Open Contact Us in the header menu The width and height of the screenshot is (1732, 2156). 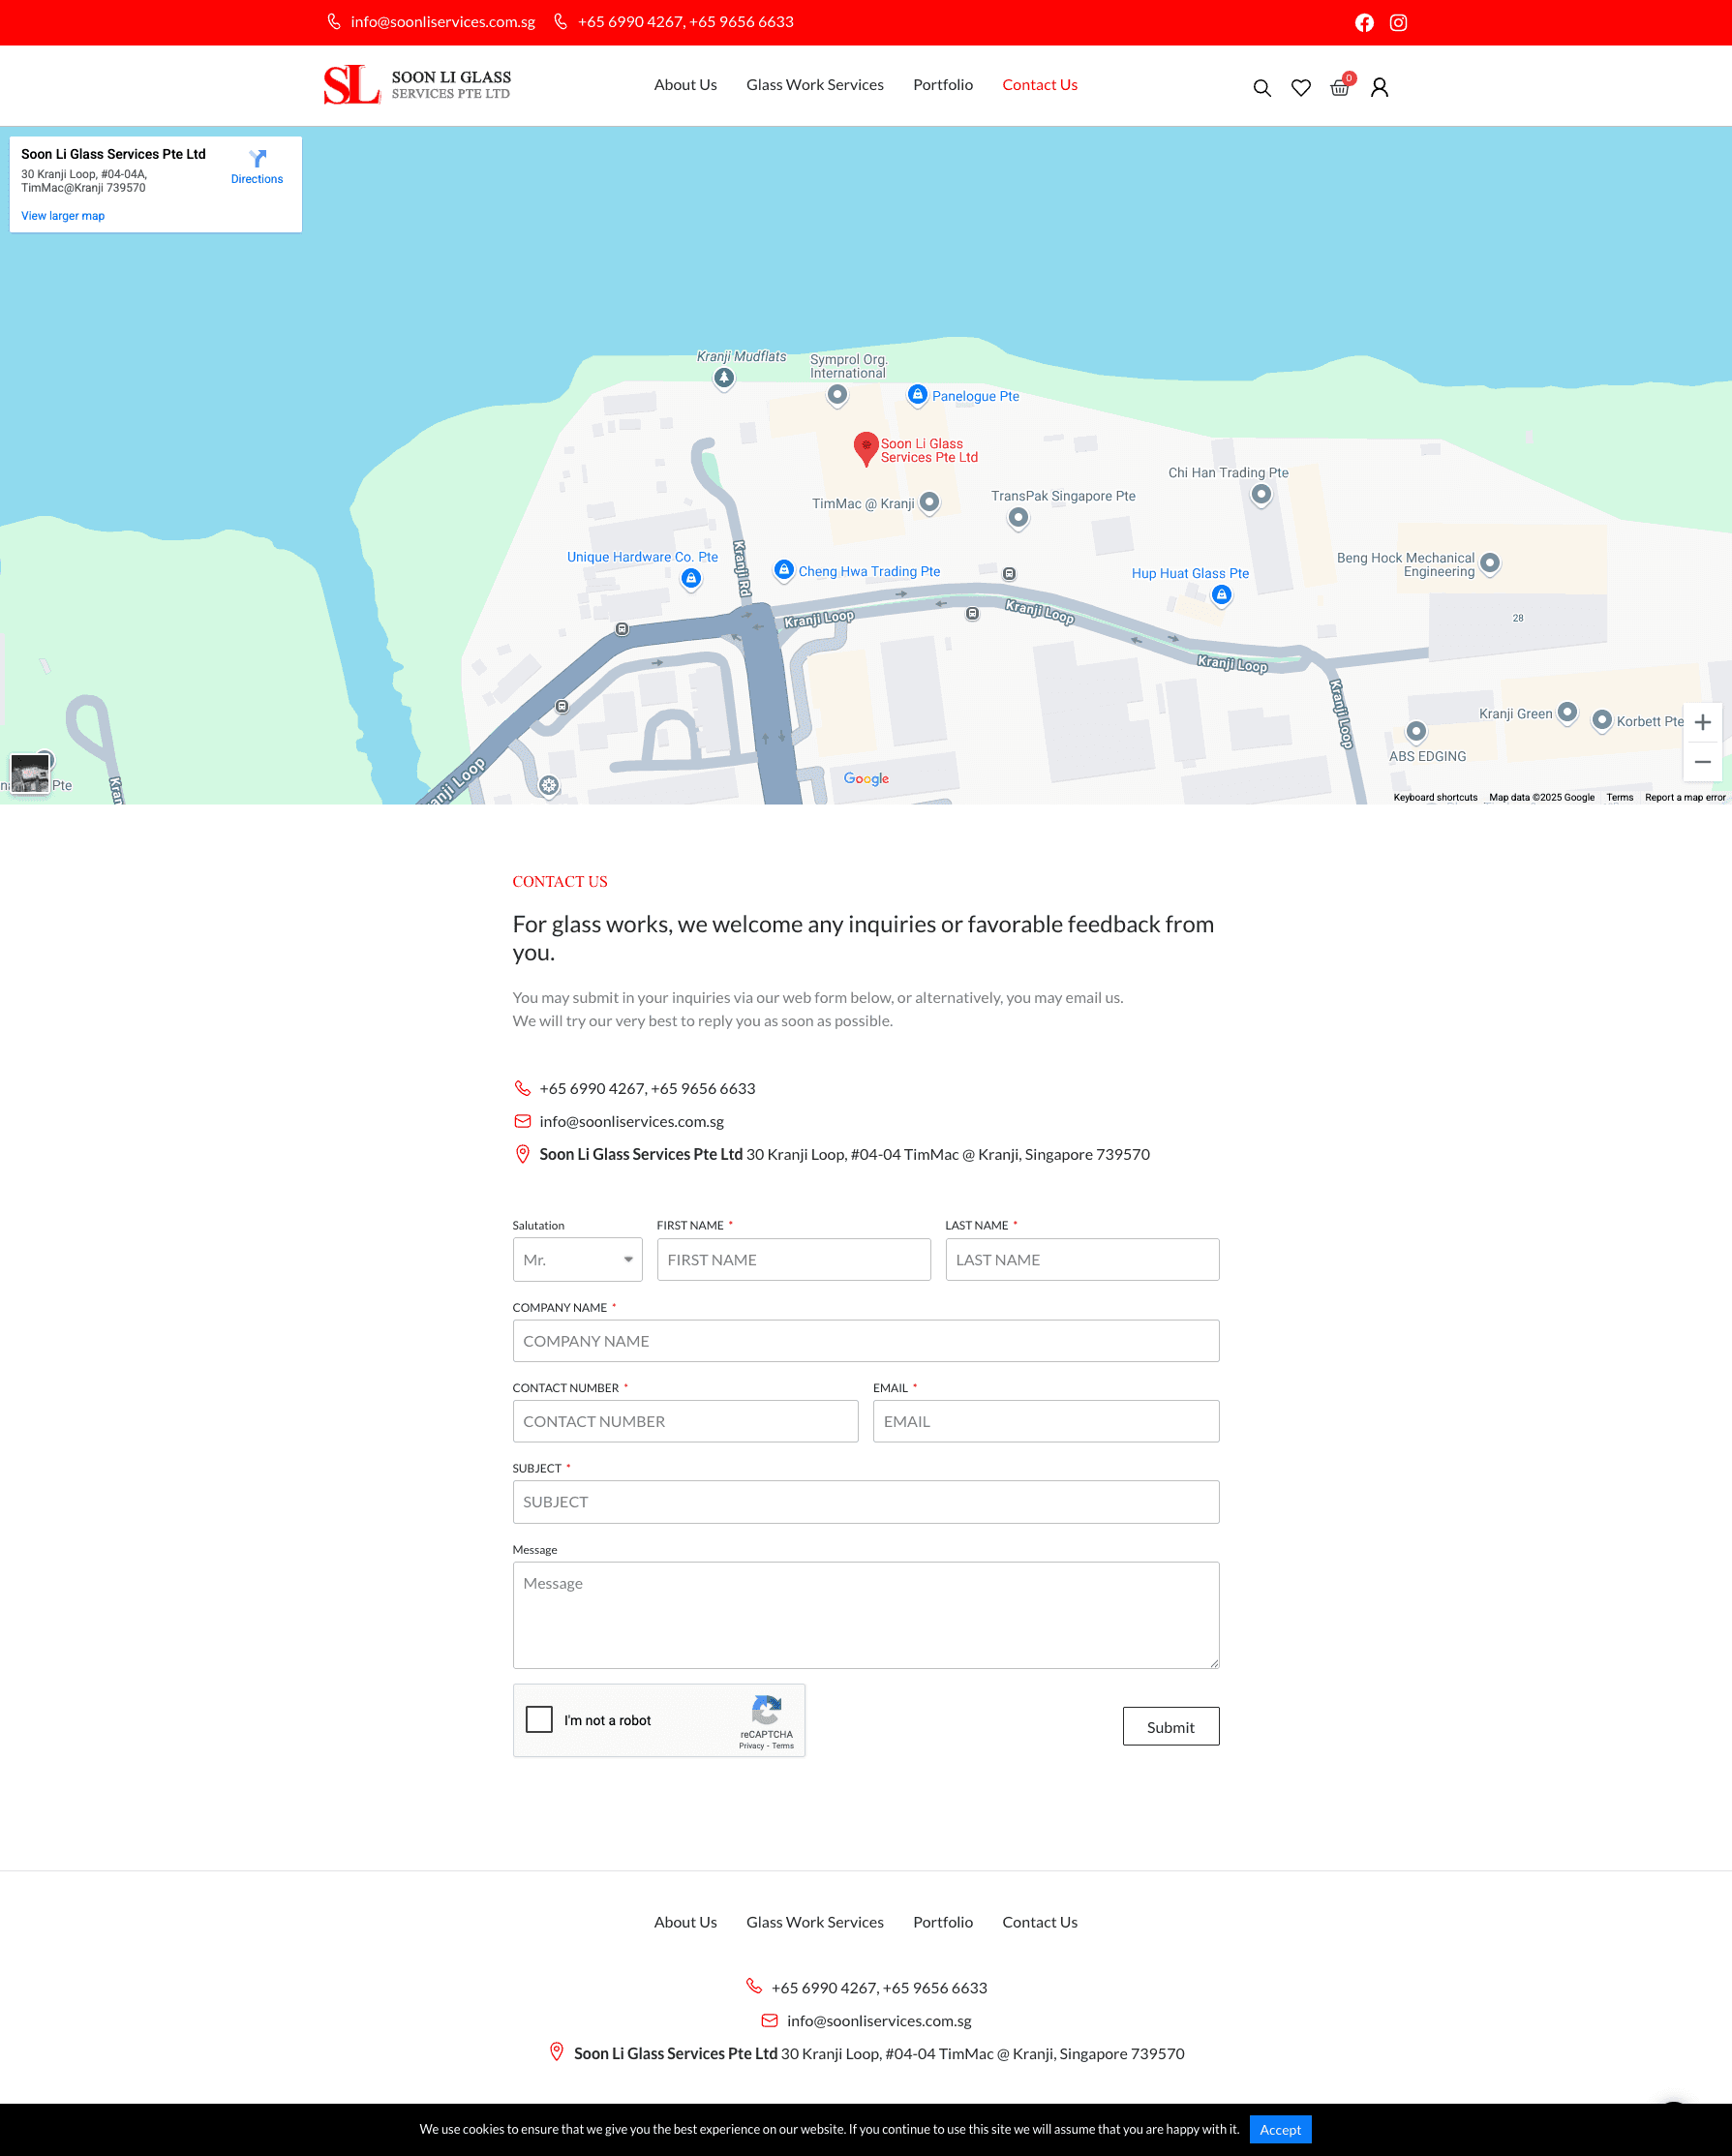tap(1040, 85)
